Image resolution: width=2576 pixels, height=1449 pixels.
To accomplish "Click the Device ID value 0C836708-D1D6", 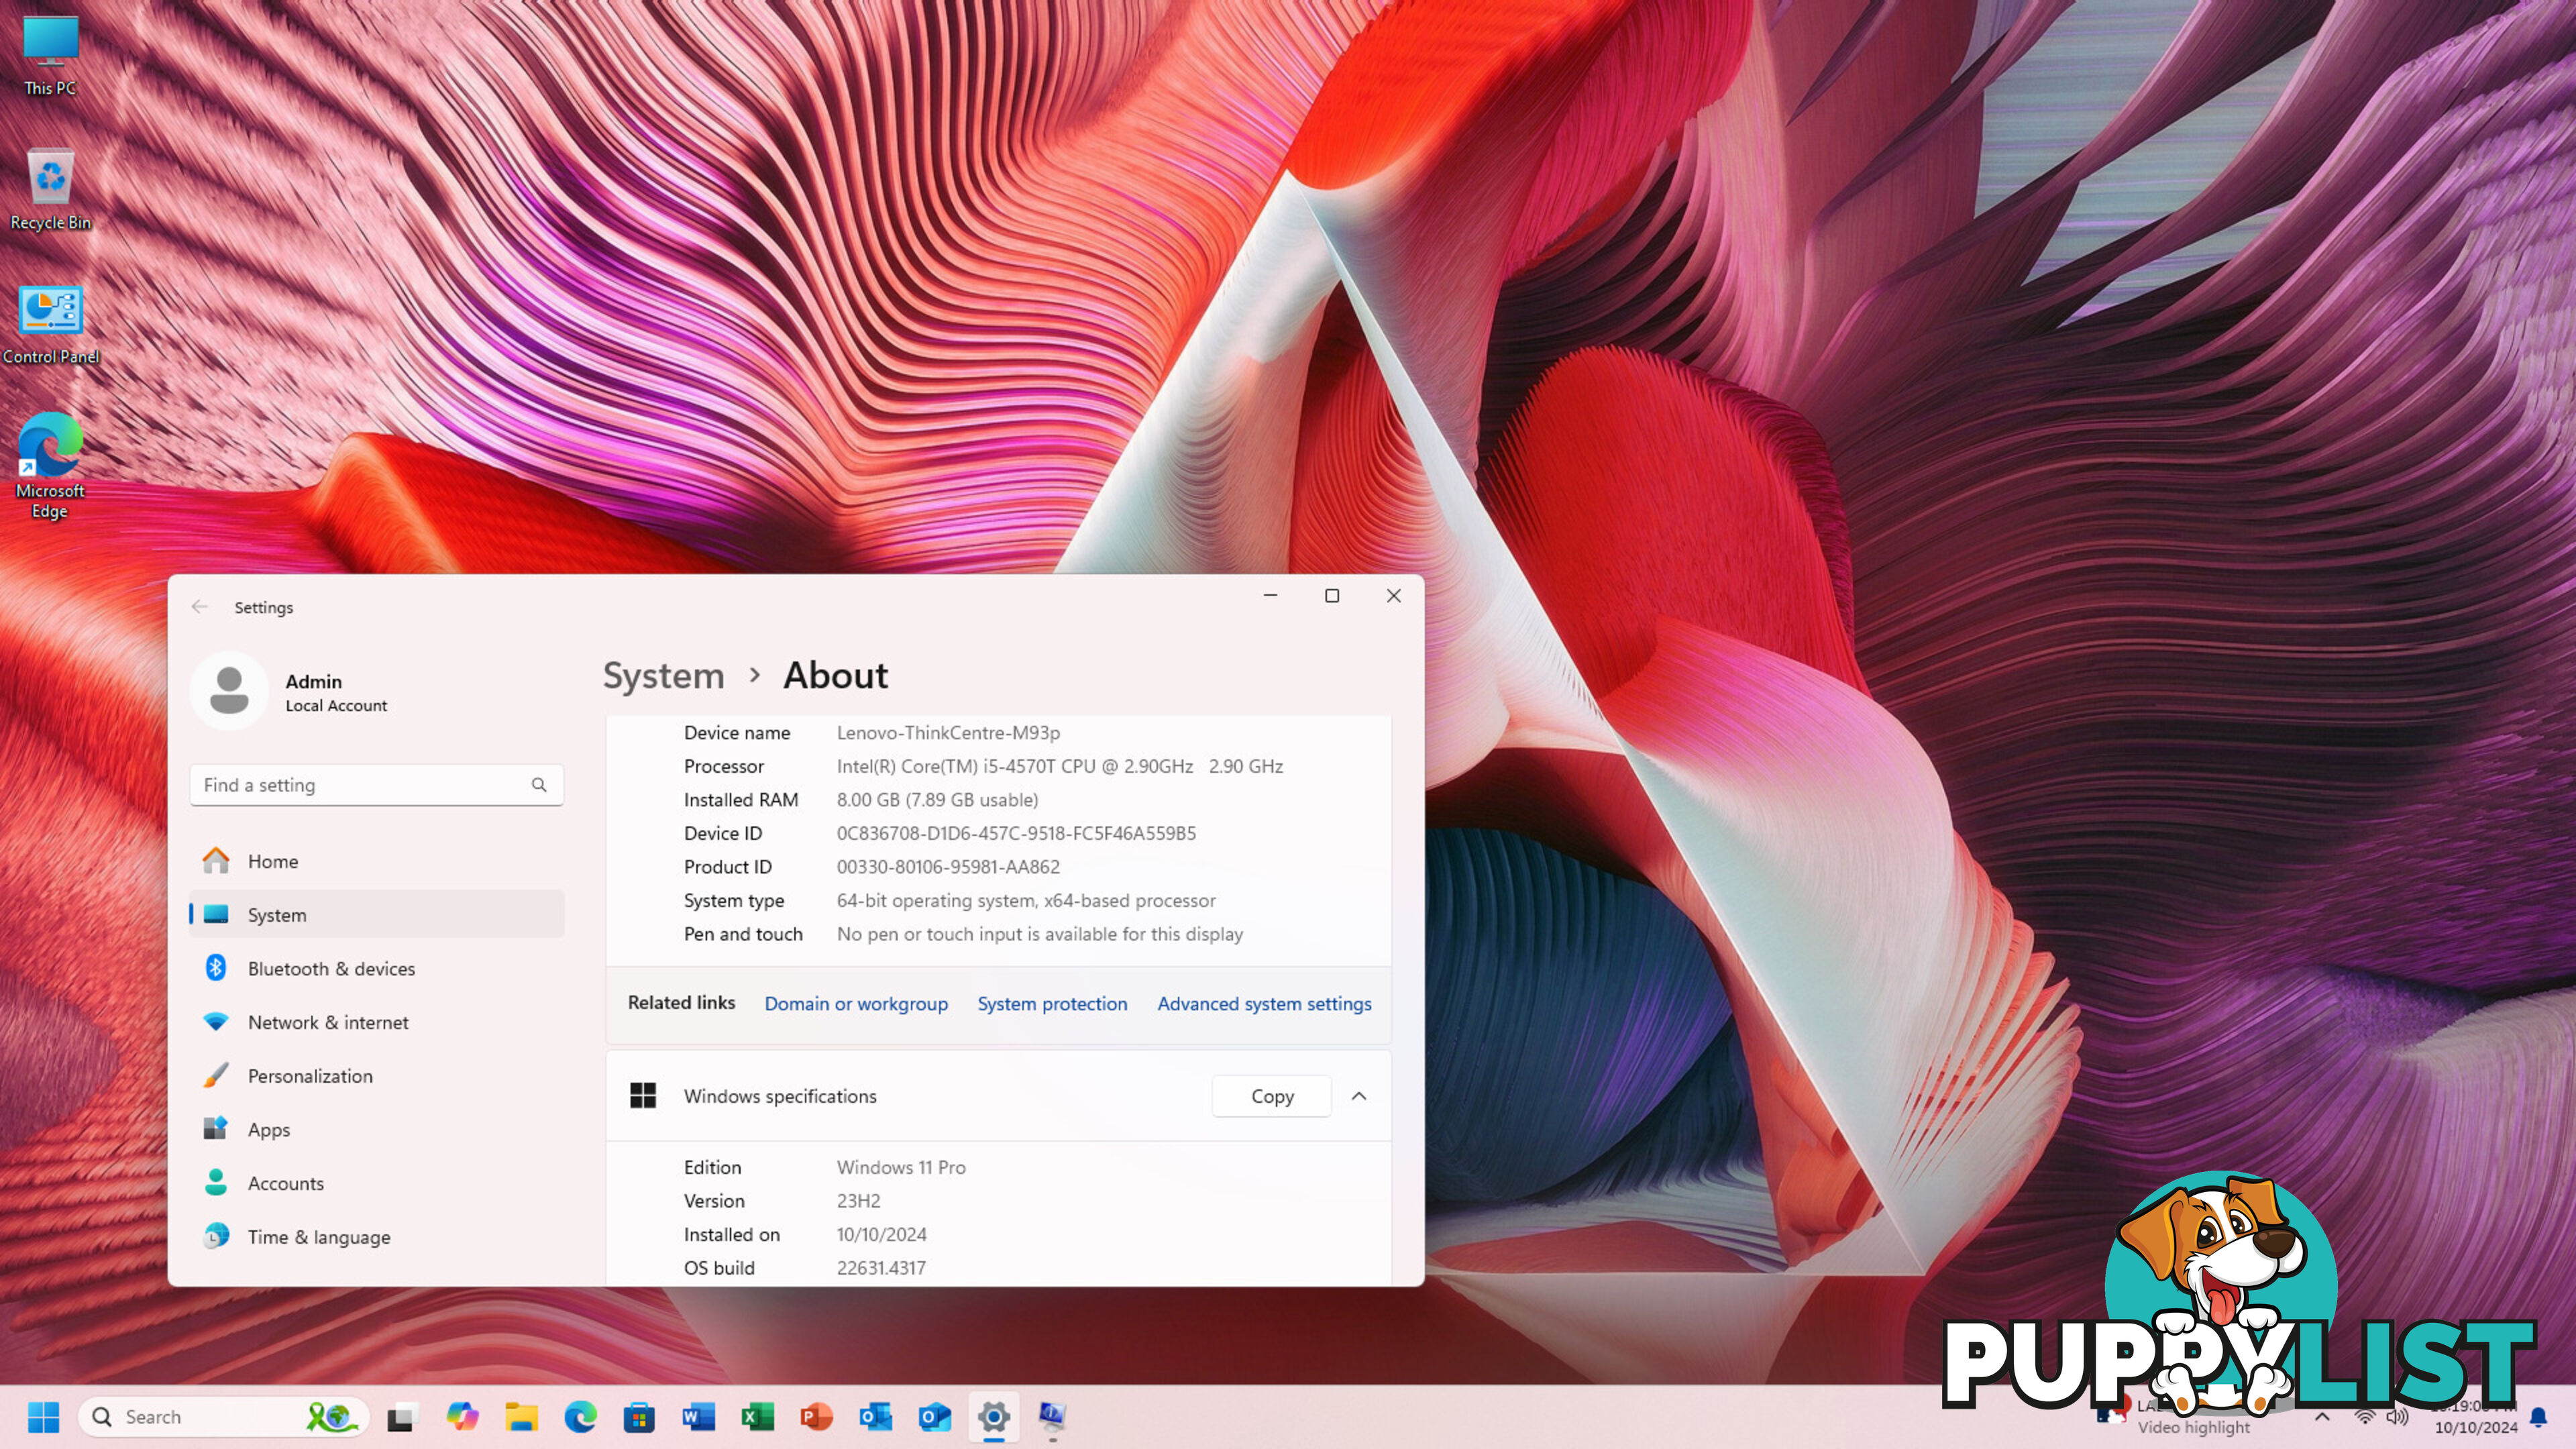I will [1016, 834].
